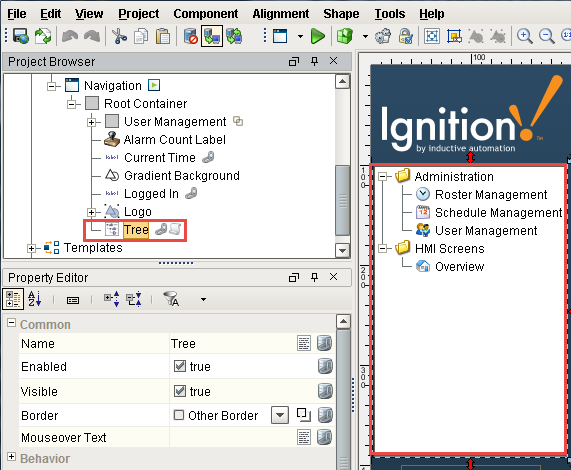Screen dimensions: 571x470
Task: Expand the Logo node in Project Browser
Action: tap(92, 212)
